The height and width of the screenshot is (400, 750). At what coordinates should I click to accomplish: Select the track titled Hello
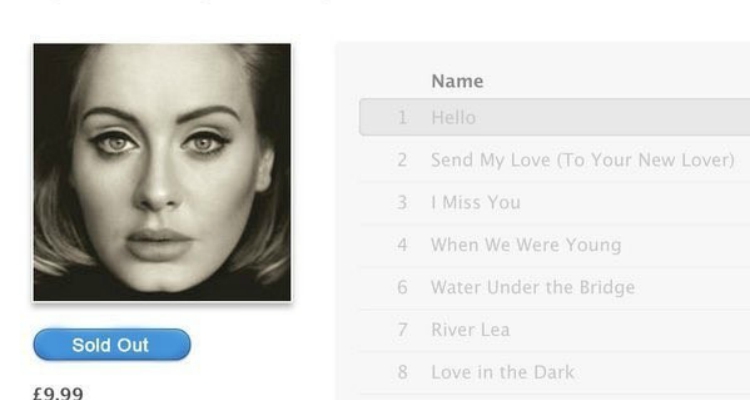coord(453,118)
